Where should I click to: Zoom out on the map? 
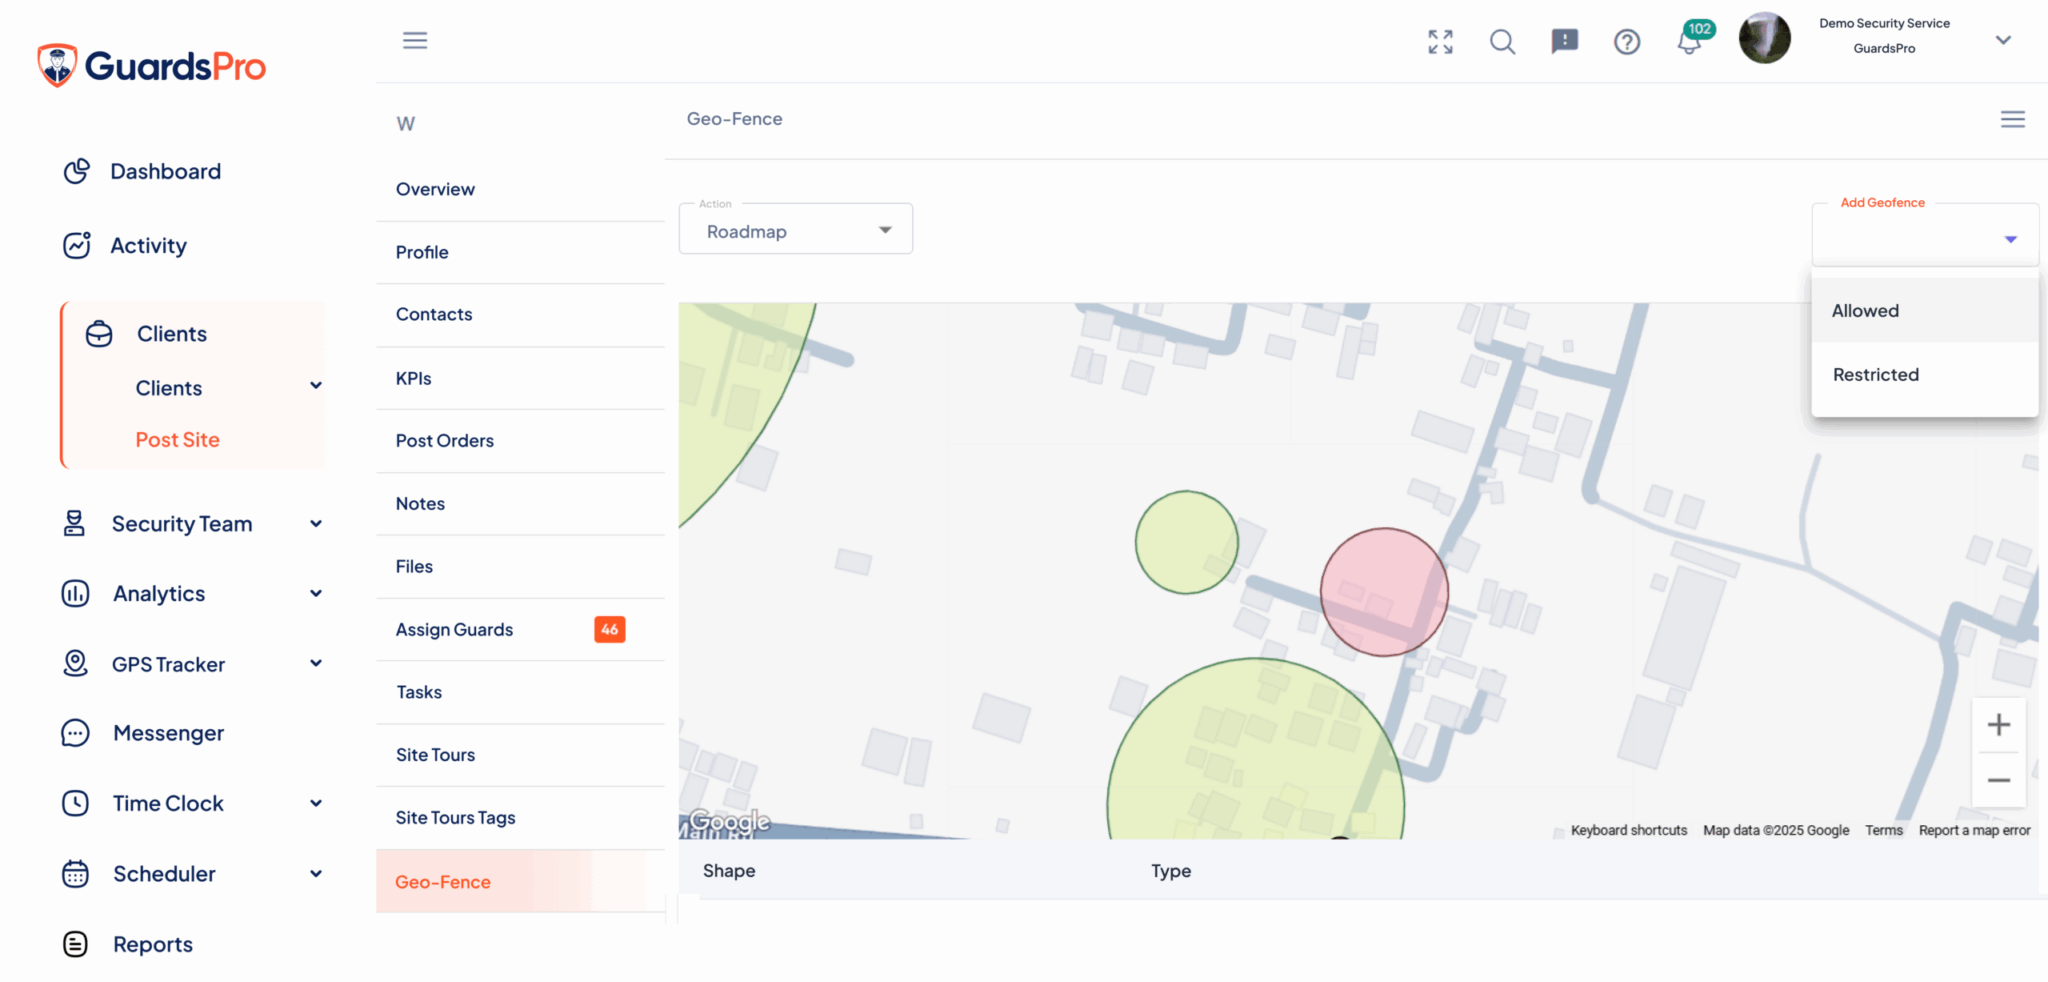tap(1998, 780)
